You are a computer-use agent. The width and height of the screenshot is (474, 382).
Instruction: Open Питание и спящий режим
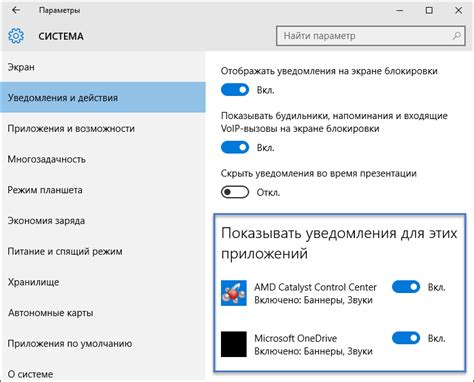pos(103,251)
